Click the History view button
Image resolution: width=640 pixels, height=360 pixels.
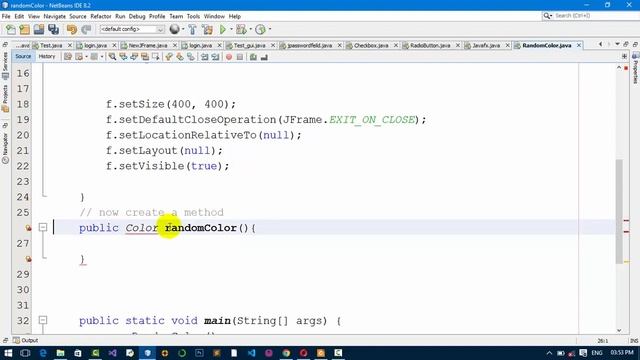pyautogui.click(x=47, y=57)
